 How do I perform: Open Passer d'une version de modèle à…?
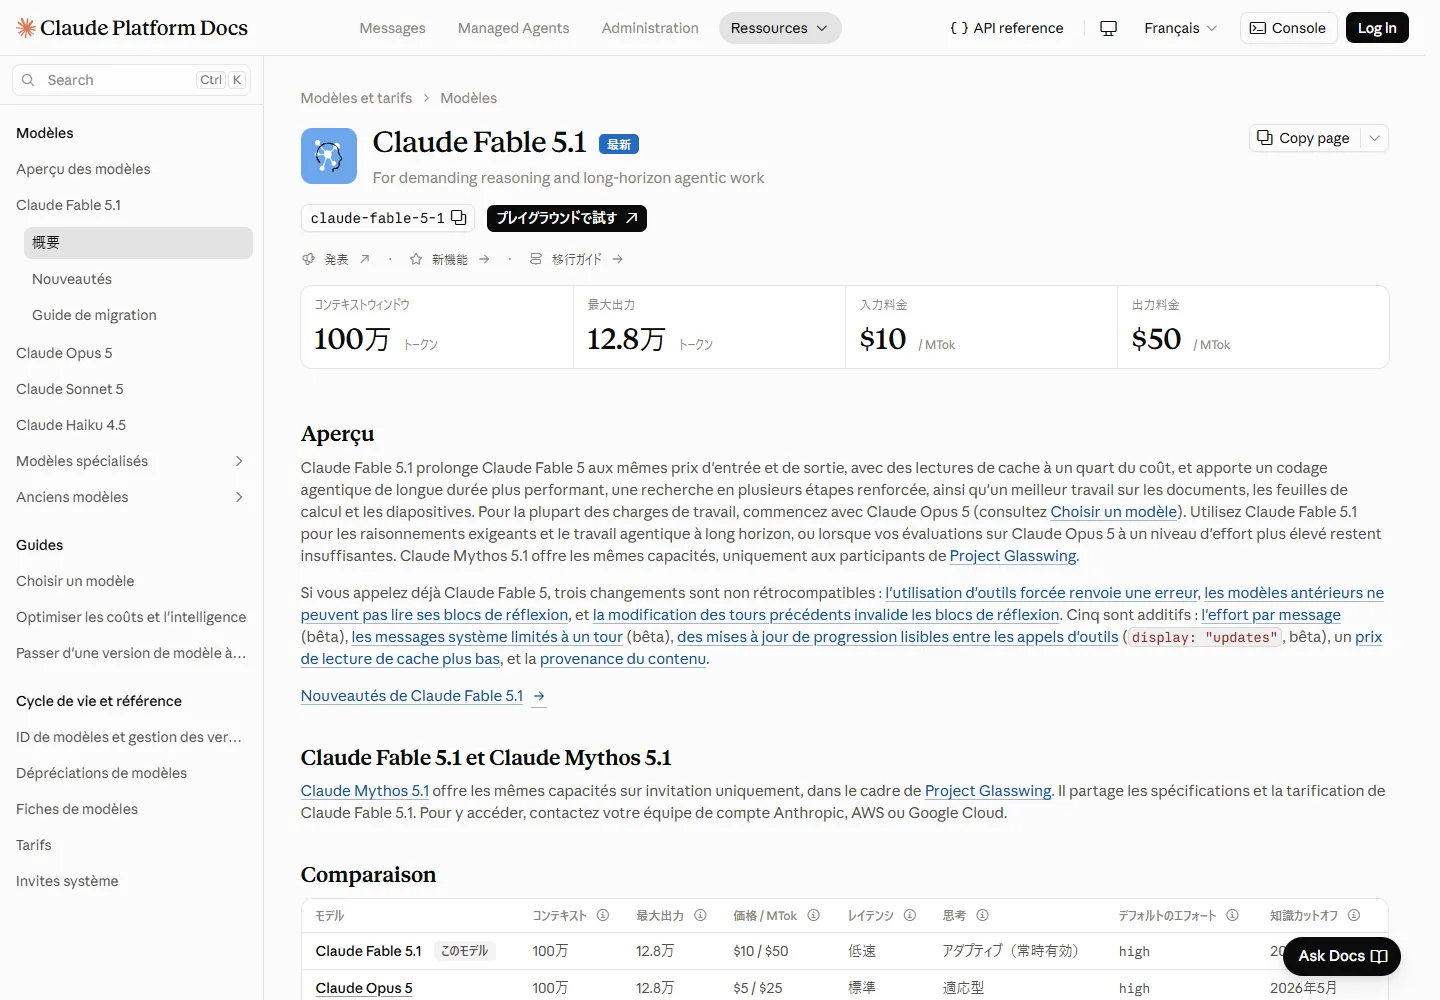[131, 653]
